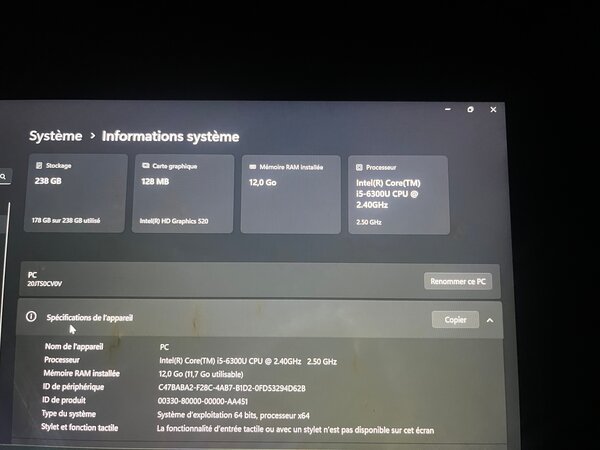Viewport: 600px width, 450px height.
Task: Click the info icon beside Spécifications de l'appareil
Action: coord(31,317)
